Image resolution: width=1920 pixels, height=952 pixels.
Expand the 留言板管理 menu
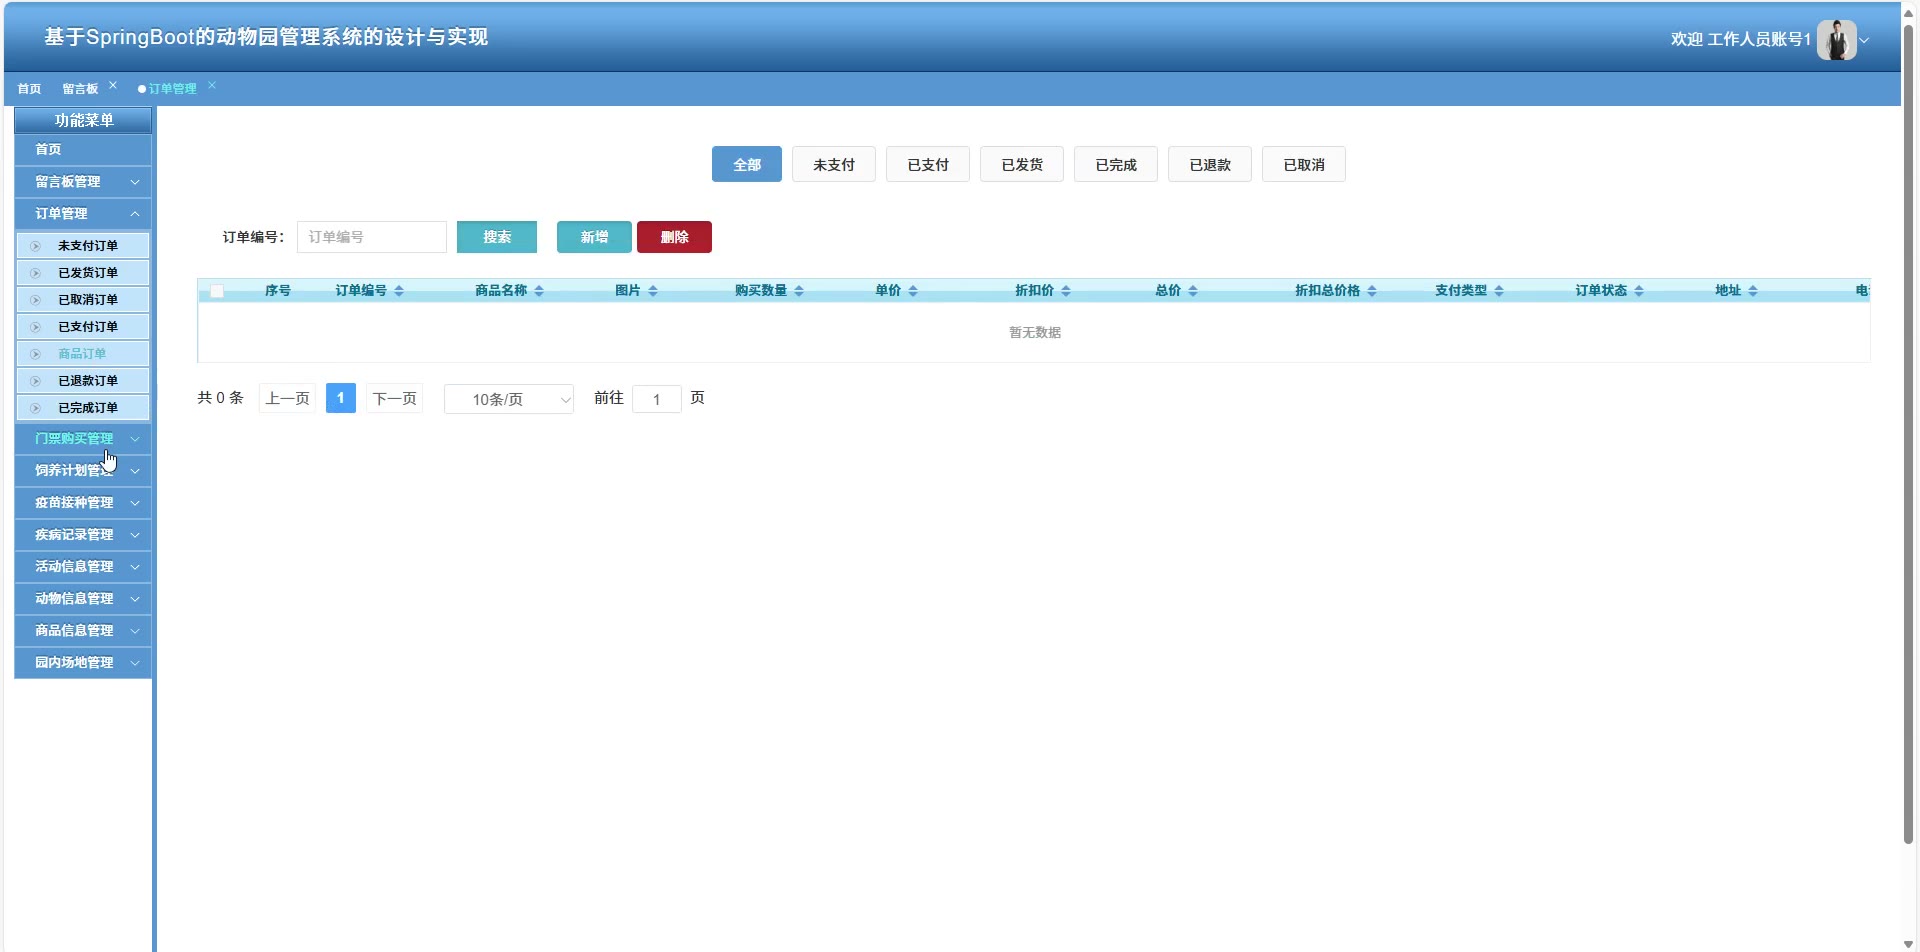tap(83, 181)
